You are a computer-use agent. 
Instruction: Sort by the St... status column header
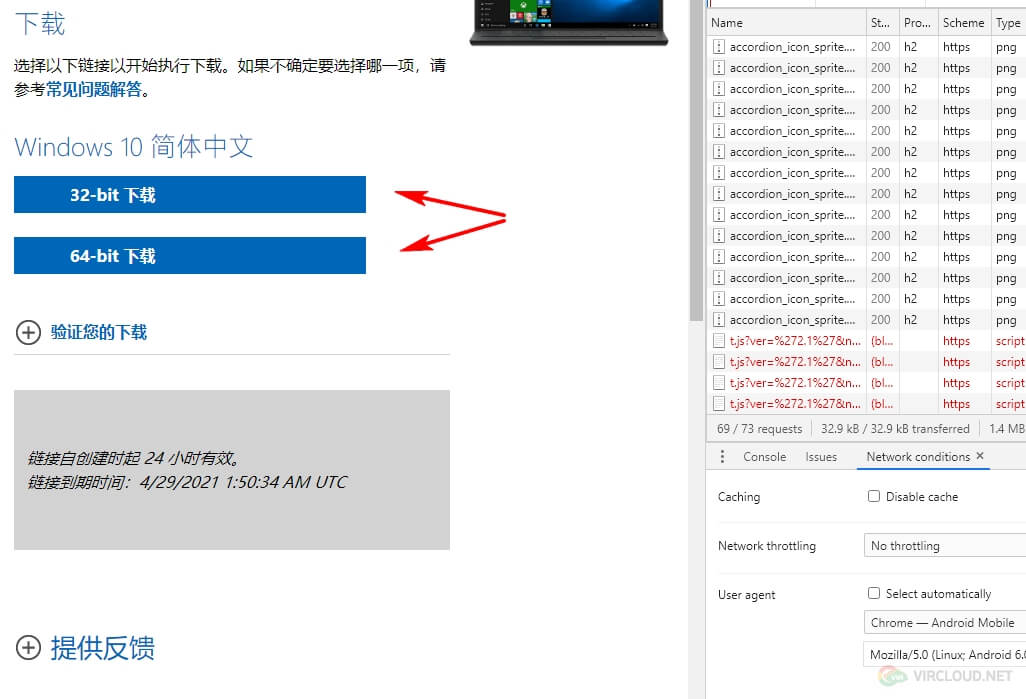882,23
